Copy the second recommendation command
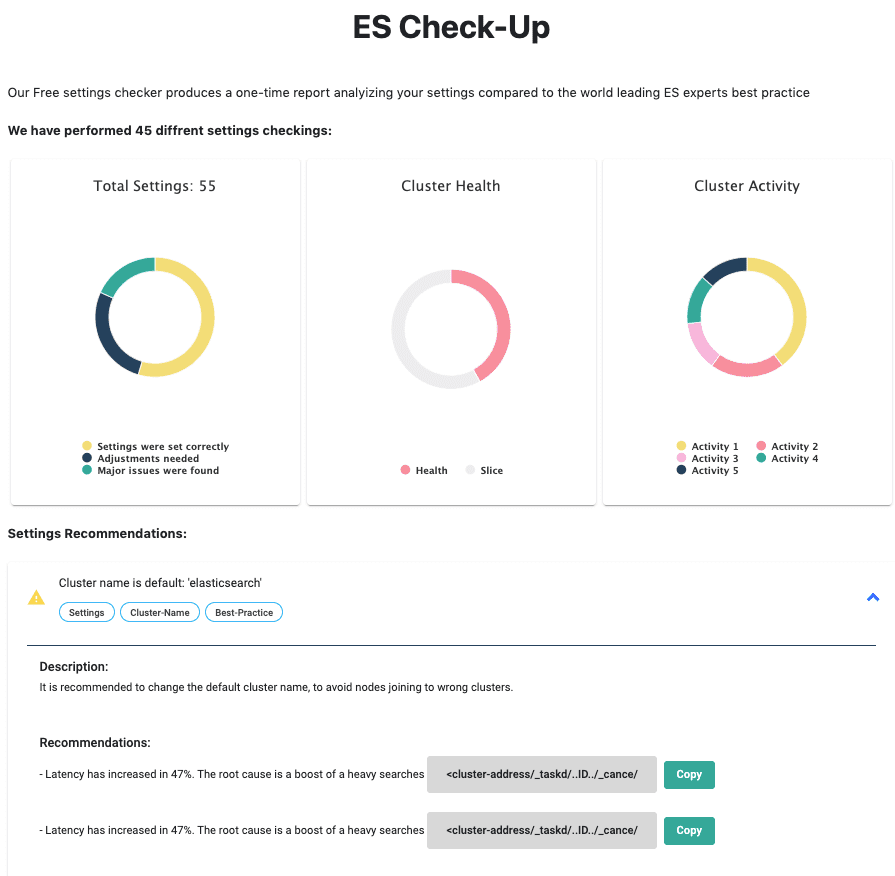This screenshot has width=895, height=876. point(689,830)
